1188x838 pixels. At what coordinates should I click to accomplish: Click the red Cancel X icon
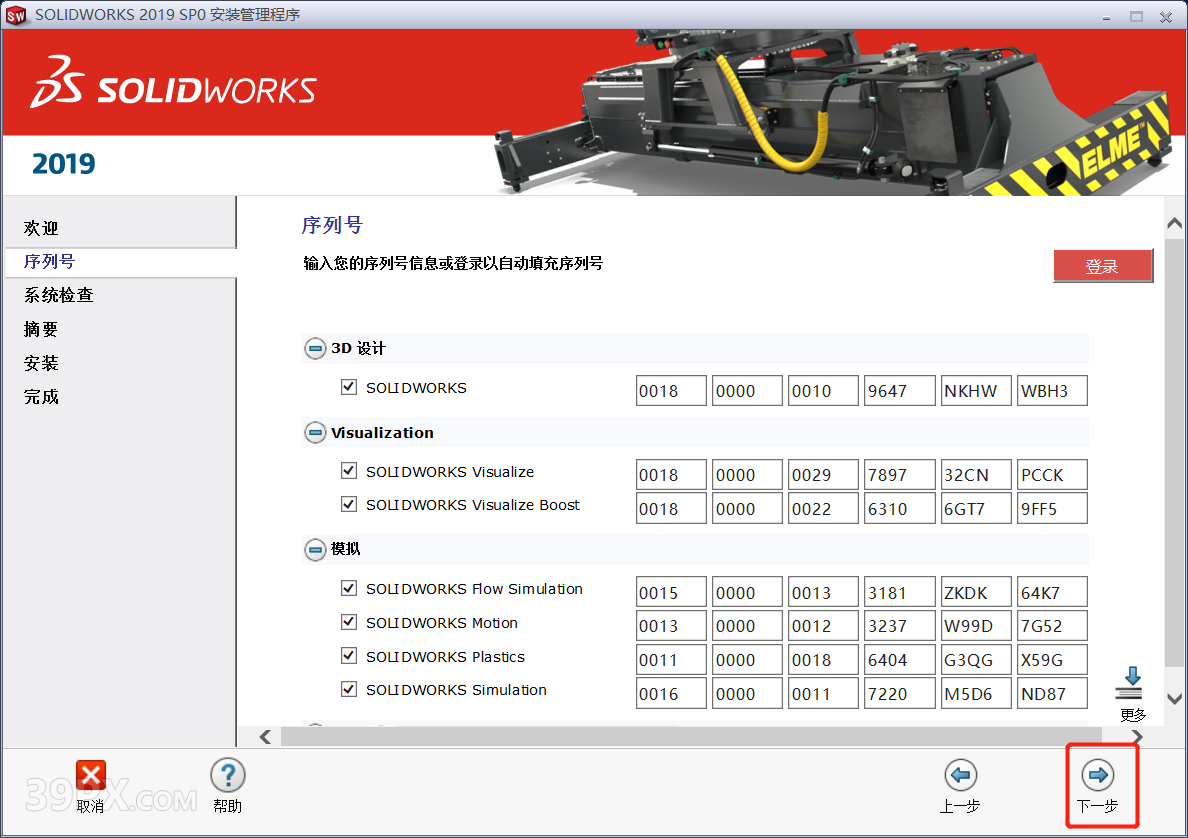(x=91, y=775)
